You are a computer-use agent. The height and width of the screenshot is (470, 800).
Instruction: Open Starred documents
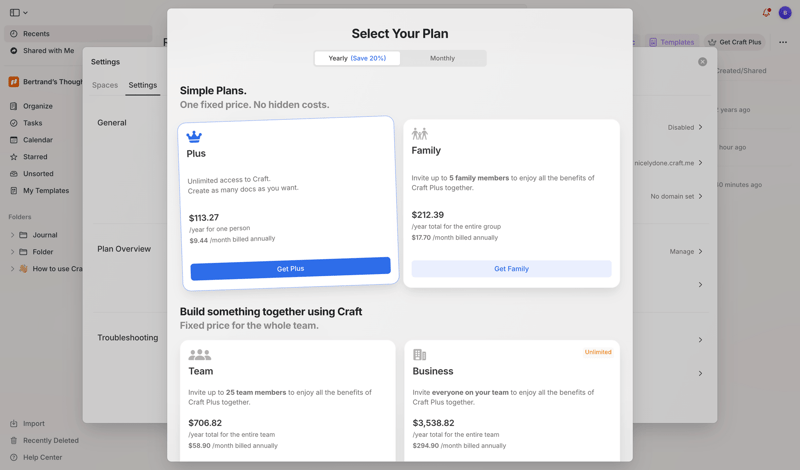(x=35, y=157)
